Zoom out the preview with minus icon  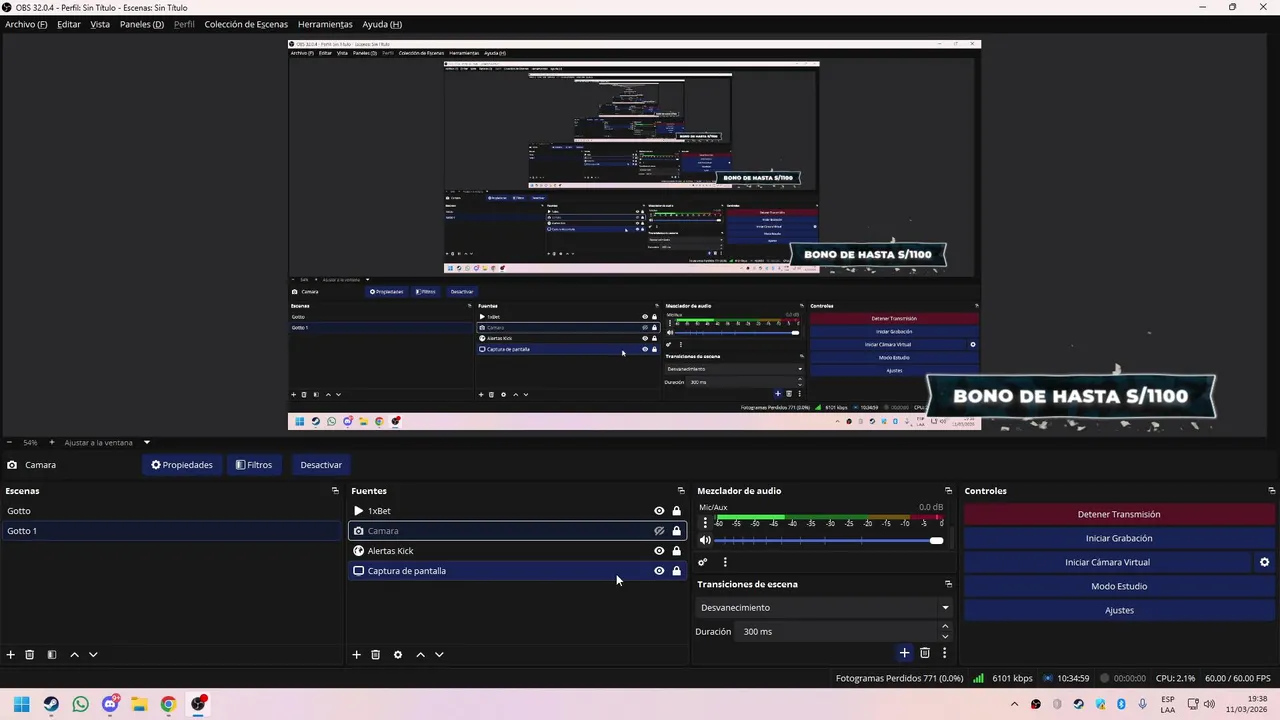click(x=9, y=442)
